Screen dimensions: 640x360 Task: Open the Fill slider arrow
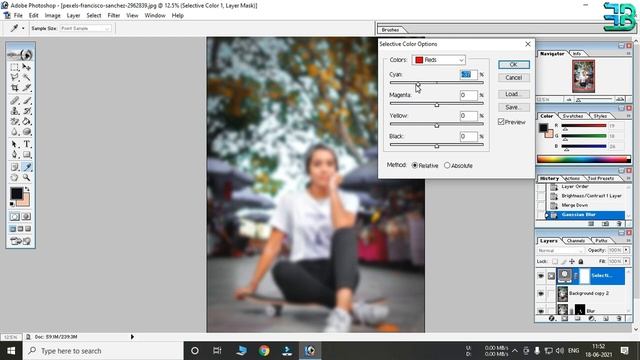coord(626,261)
